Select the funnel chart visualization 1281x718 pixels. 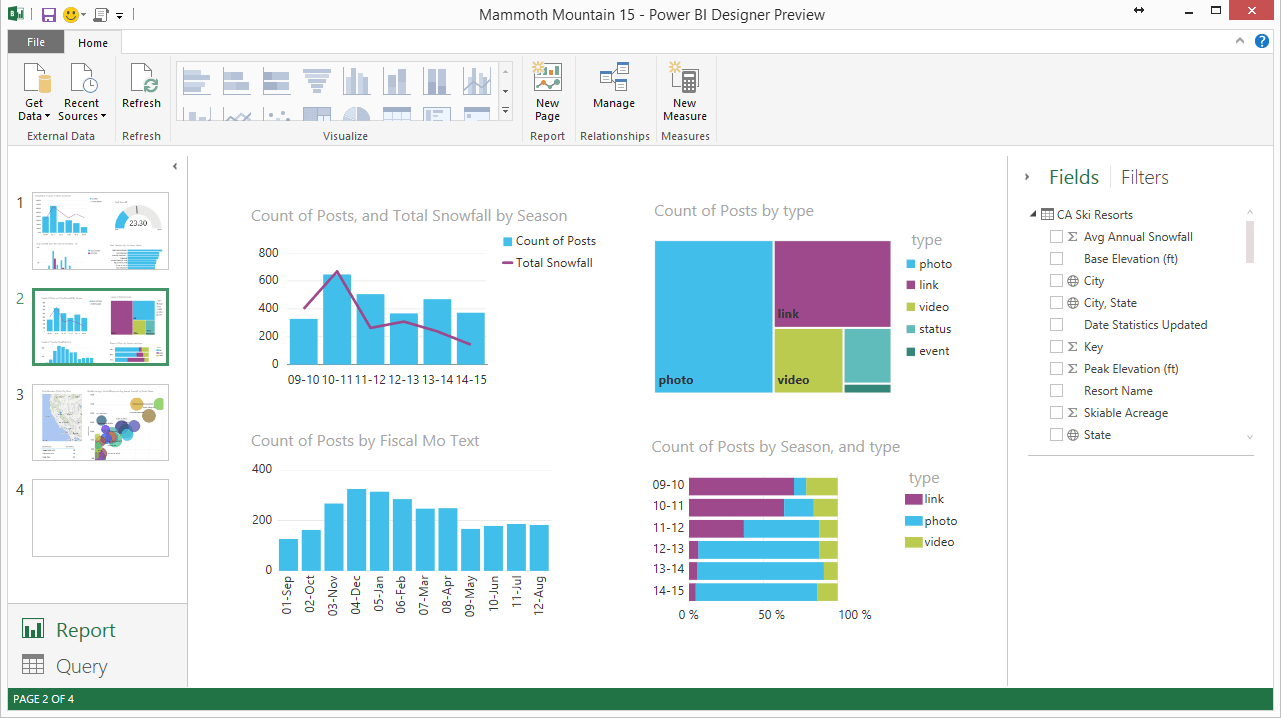(x=317, y=80)
